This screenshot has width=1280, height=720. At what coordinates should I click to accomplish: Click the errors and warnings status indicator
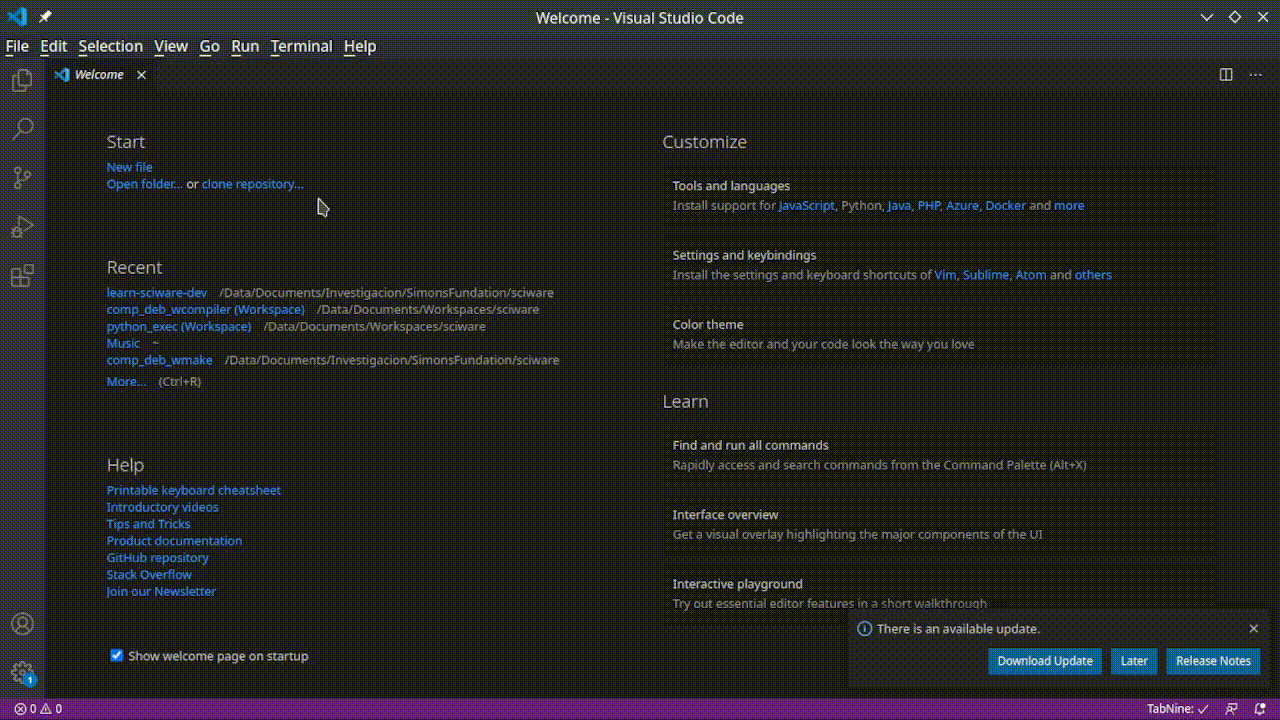38,708
